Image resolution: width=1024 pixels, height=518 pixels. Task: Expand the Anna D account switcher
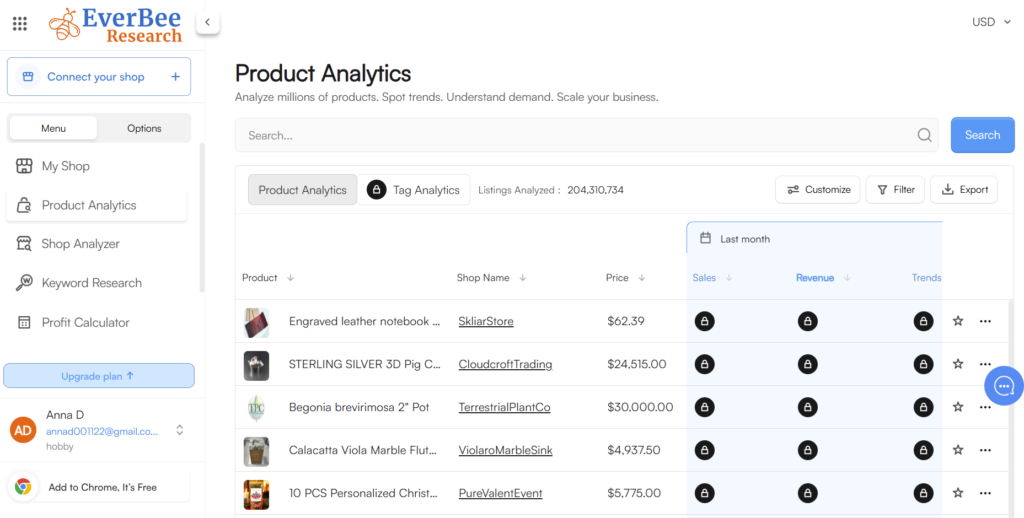coord(180,430)
